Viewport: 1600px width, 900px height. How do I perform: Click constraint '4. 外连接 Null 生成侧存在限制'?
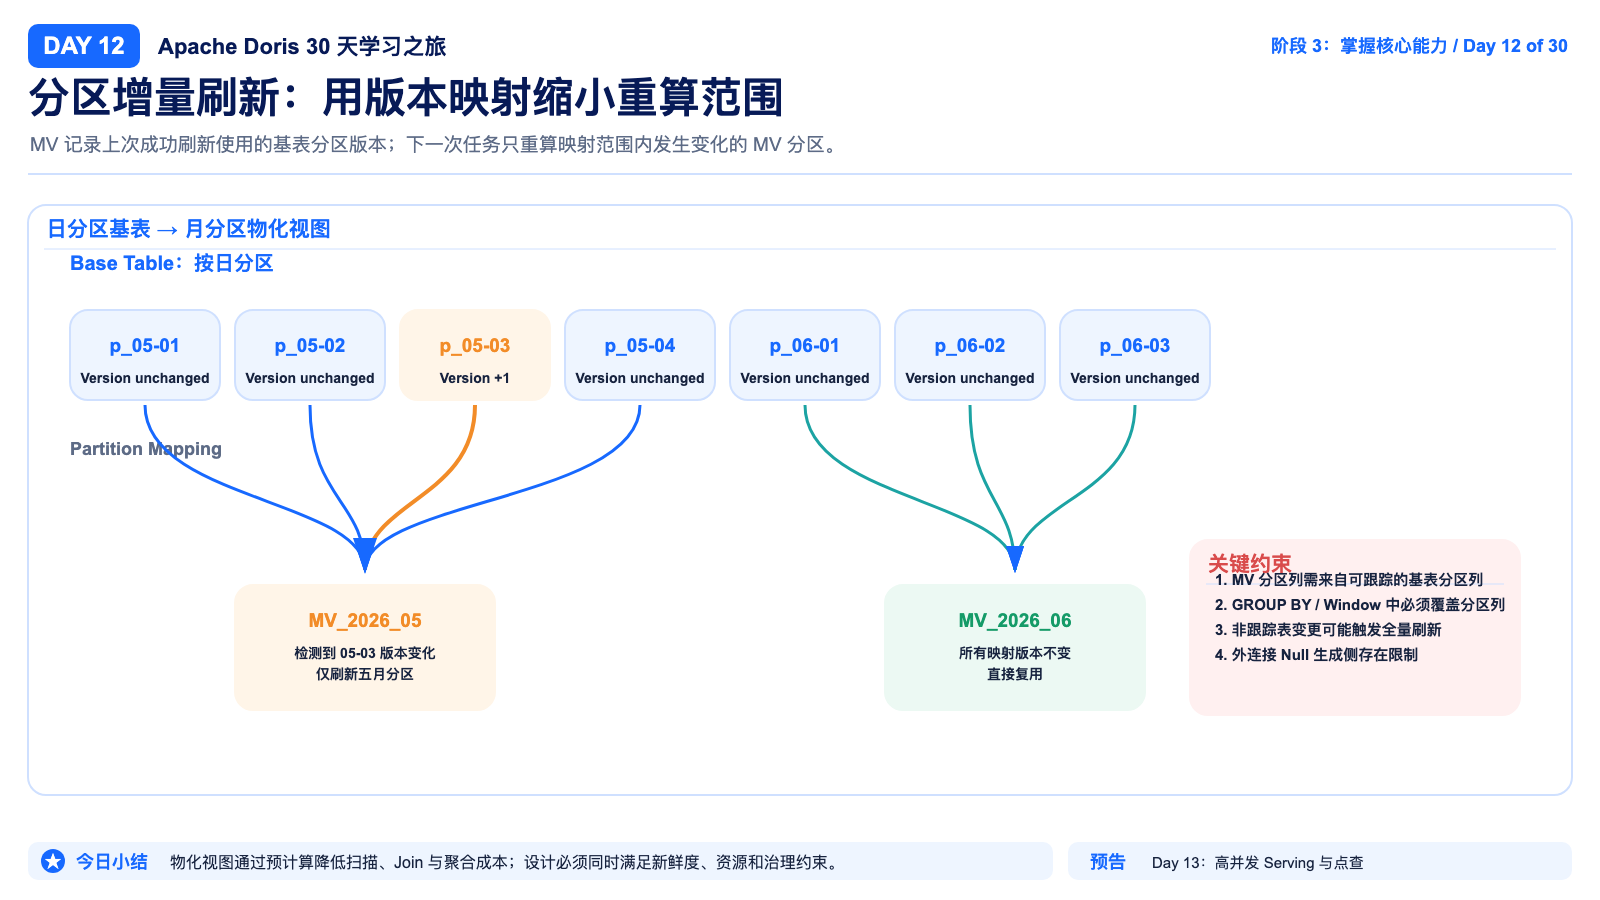(x=1316, y=655)
